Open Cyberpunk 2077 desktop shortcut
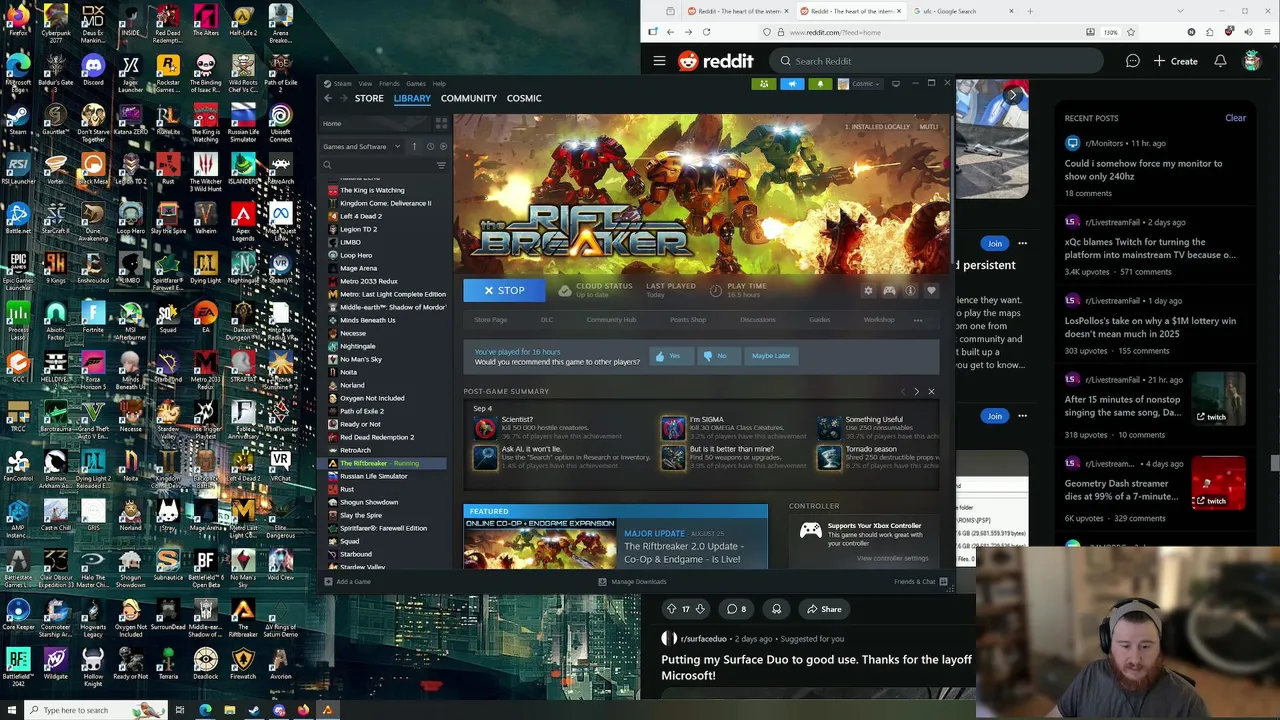 56,24
